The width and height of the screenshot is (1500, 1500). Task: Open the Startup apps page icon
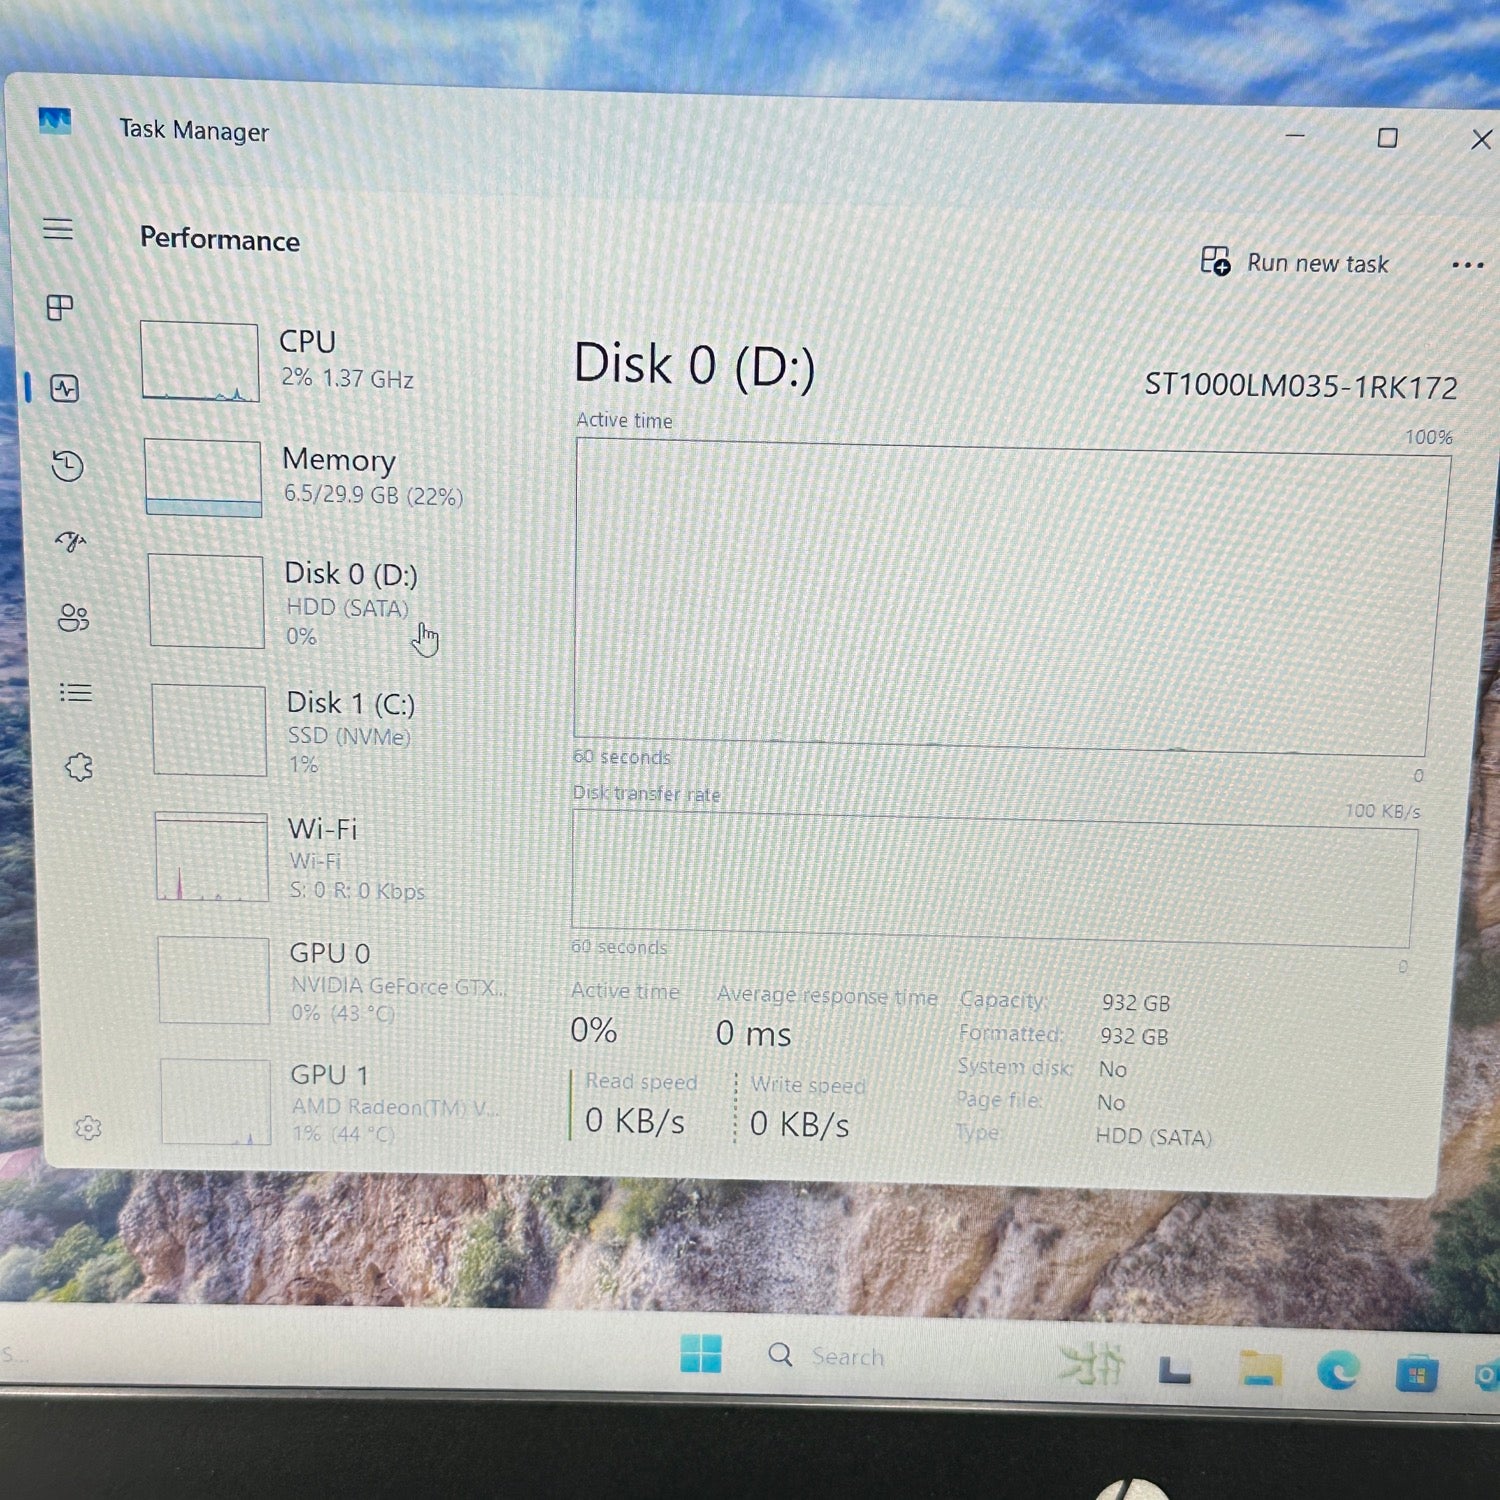point(70,541)
